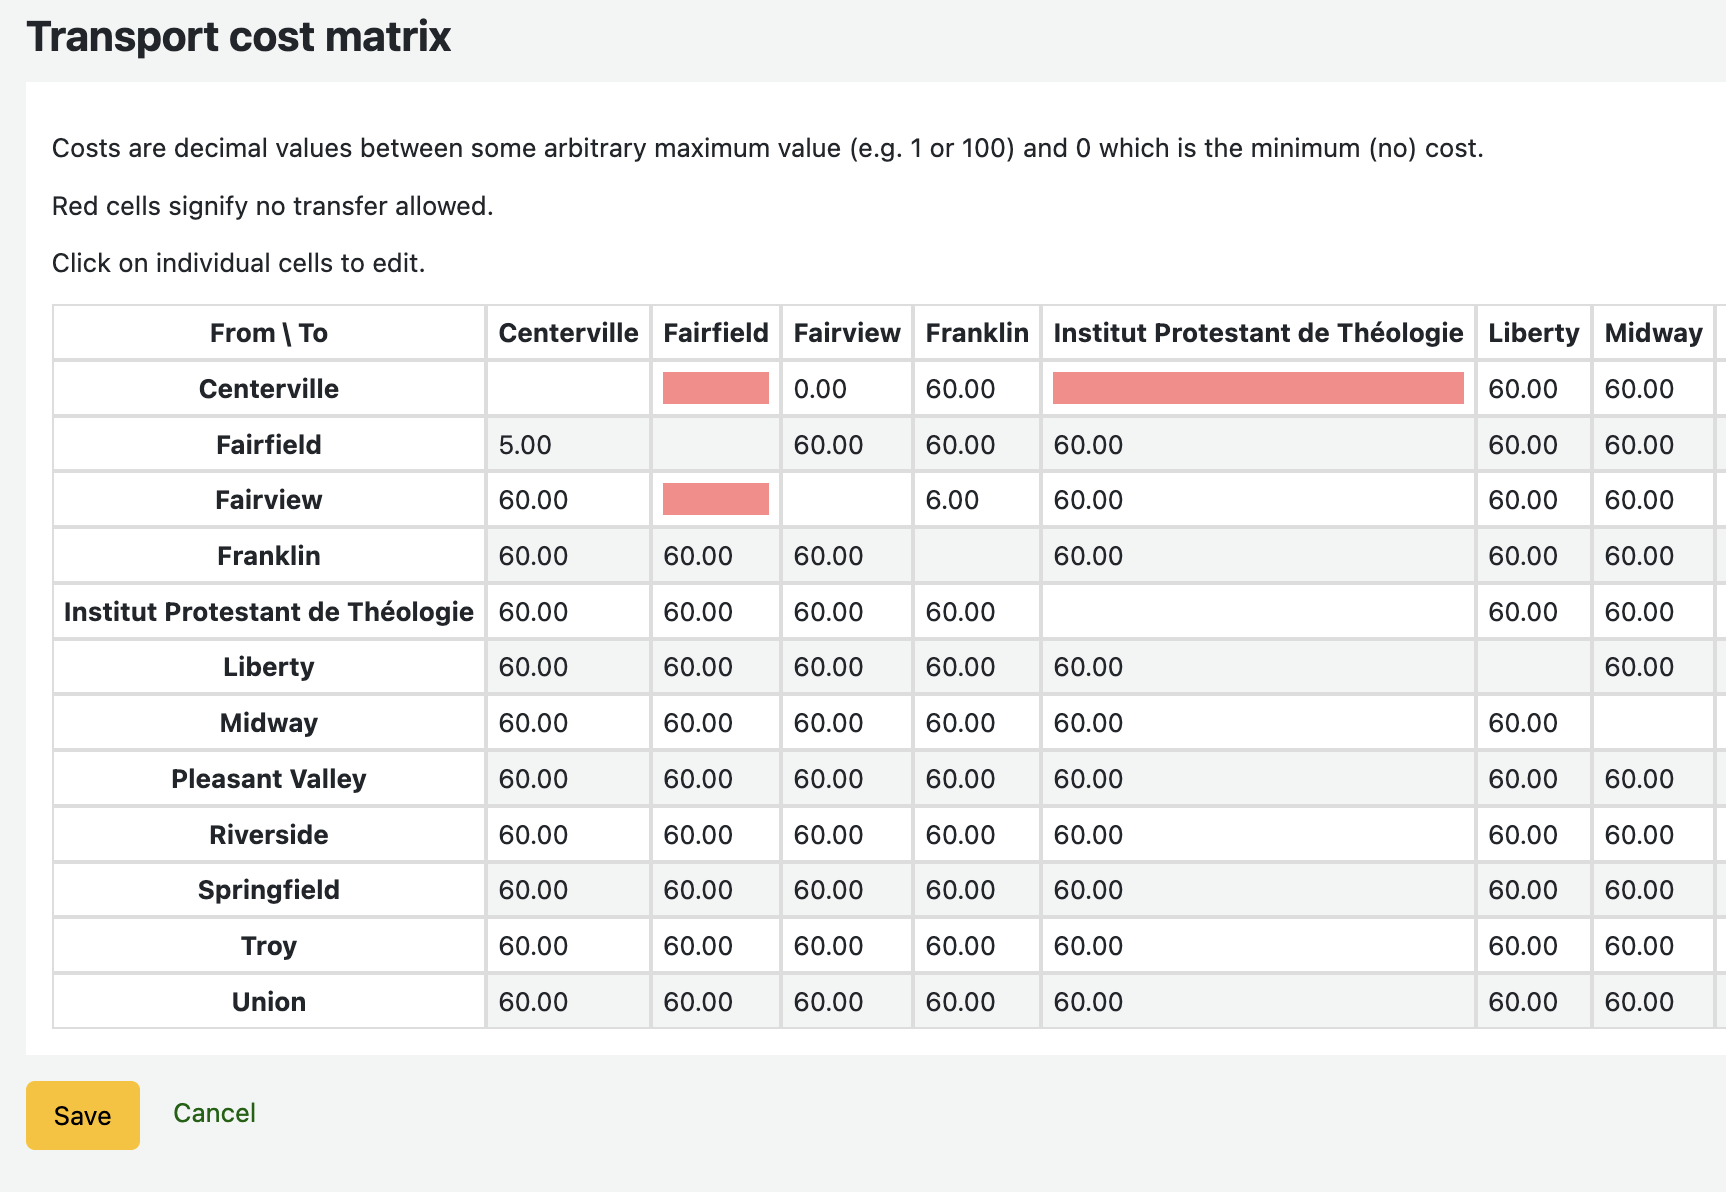Click Pleasant Valley to Midway cost cell
The width and height of the screenshot is (1726, 1192).
tap(1652, 779)
